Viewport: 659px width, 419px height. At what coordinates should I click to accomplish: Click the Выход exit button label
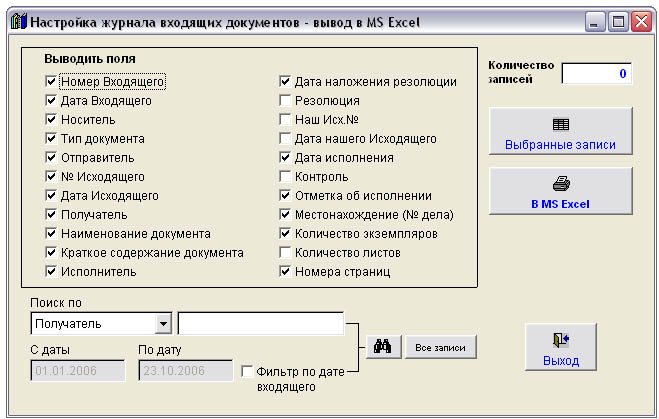coord(561,361)
